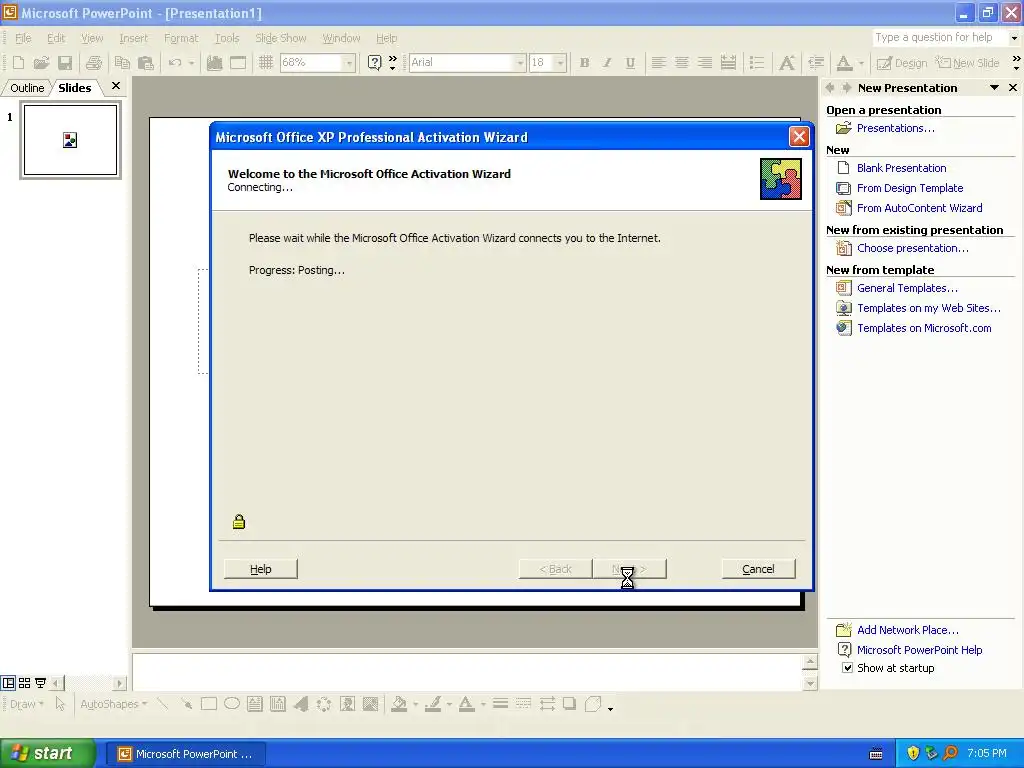Select the Line drawing tool
Screen dimensions: 1024x768
click(x=163, y=704)
